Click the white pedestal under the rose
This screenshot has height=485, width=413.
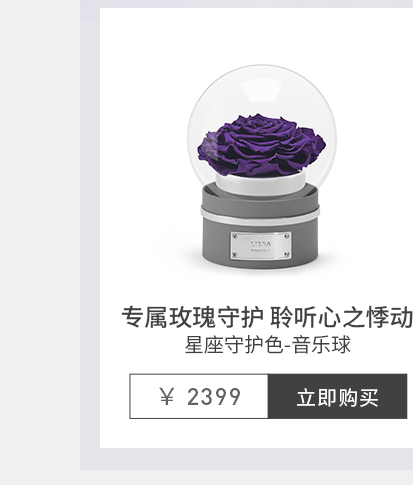pos(260,184)
